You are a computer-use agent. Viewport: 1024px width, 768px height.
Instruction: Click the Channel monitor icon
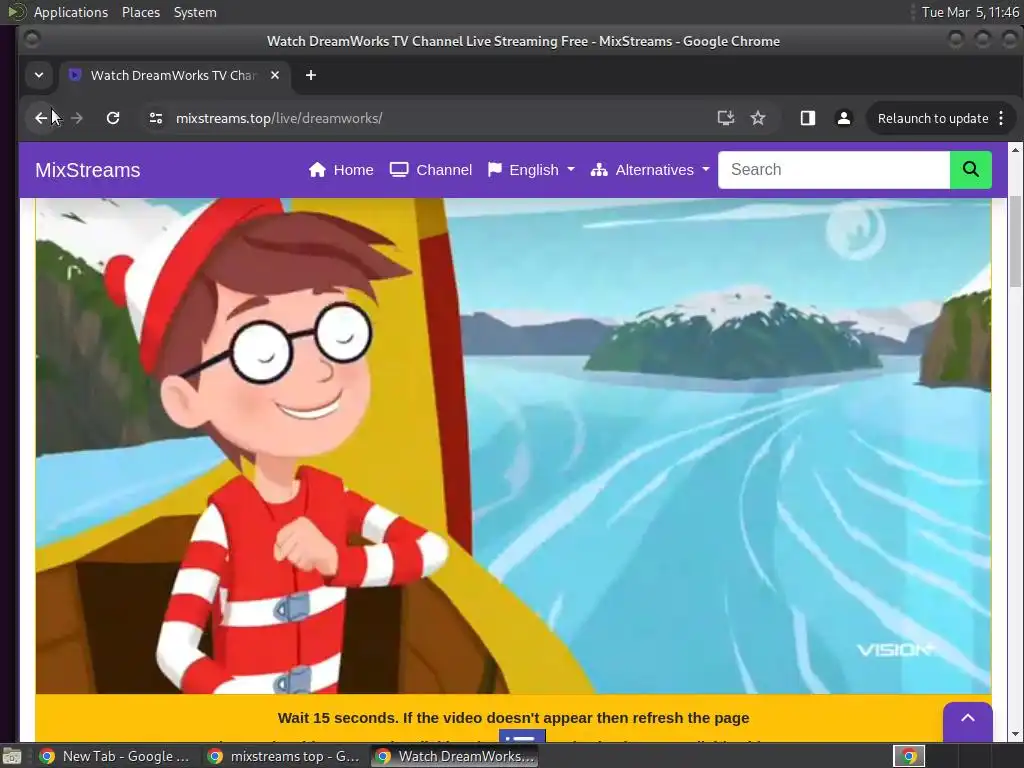coord(399,170)
